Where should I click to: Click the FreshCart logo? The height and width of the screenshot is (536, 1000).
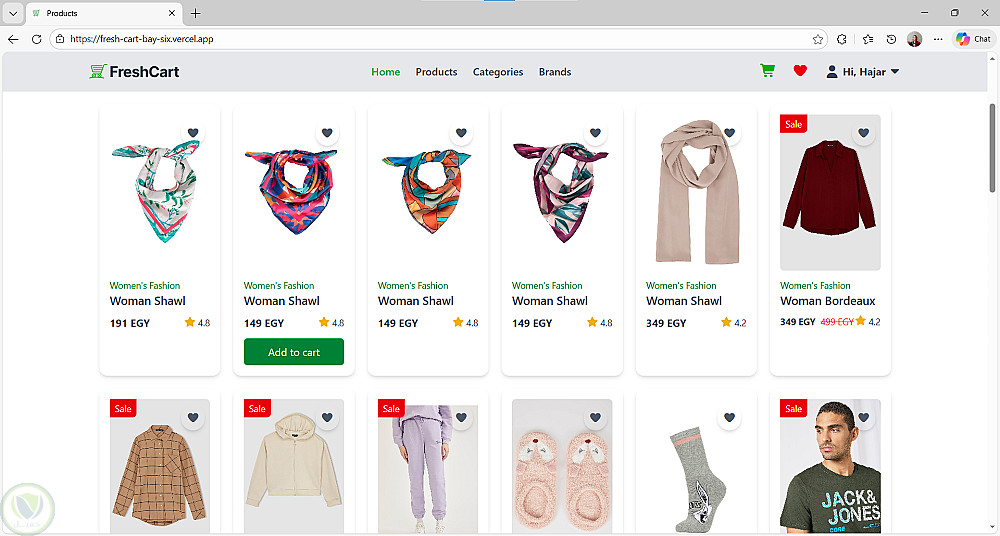(x=135, y=71)
